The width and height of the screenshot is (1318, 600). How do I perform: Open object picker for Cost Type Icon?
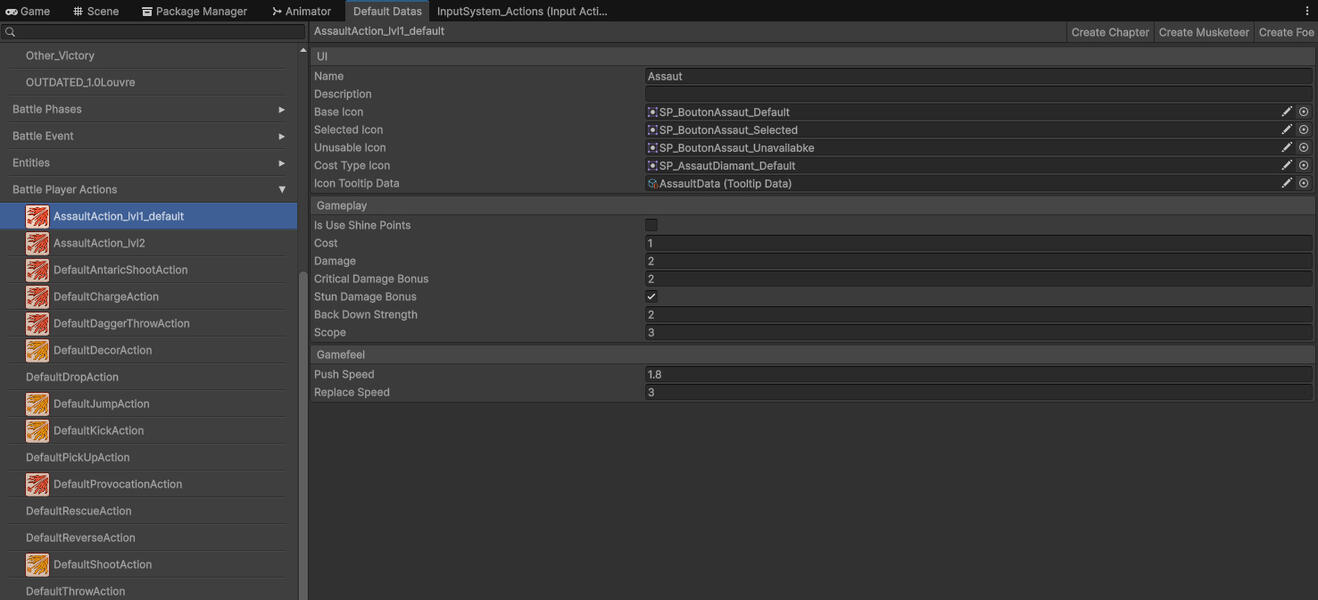click(1304, 166)
